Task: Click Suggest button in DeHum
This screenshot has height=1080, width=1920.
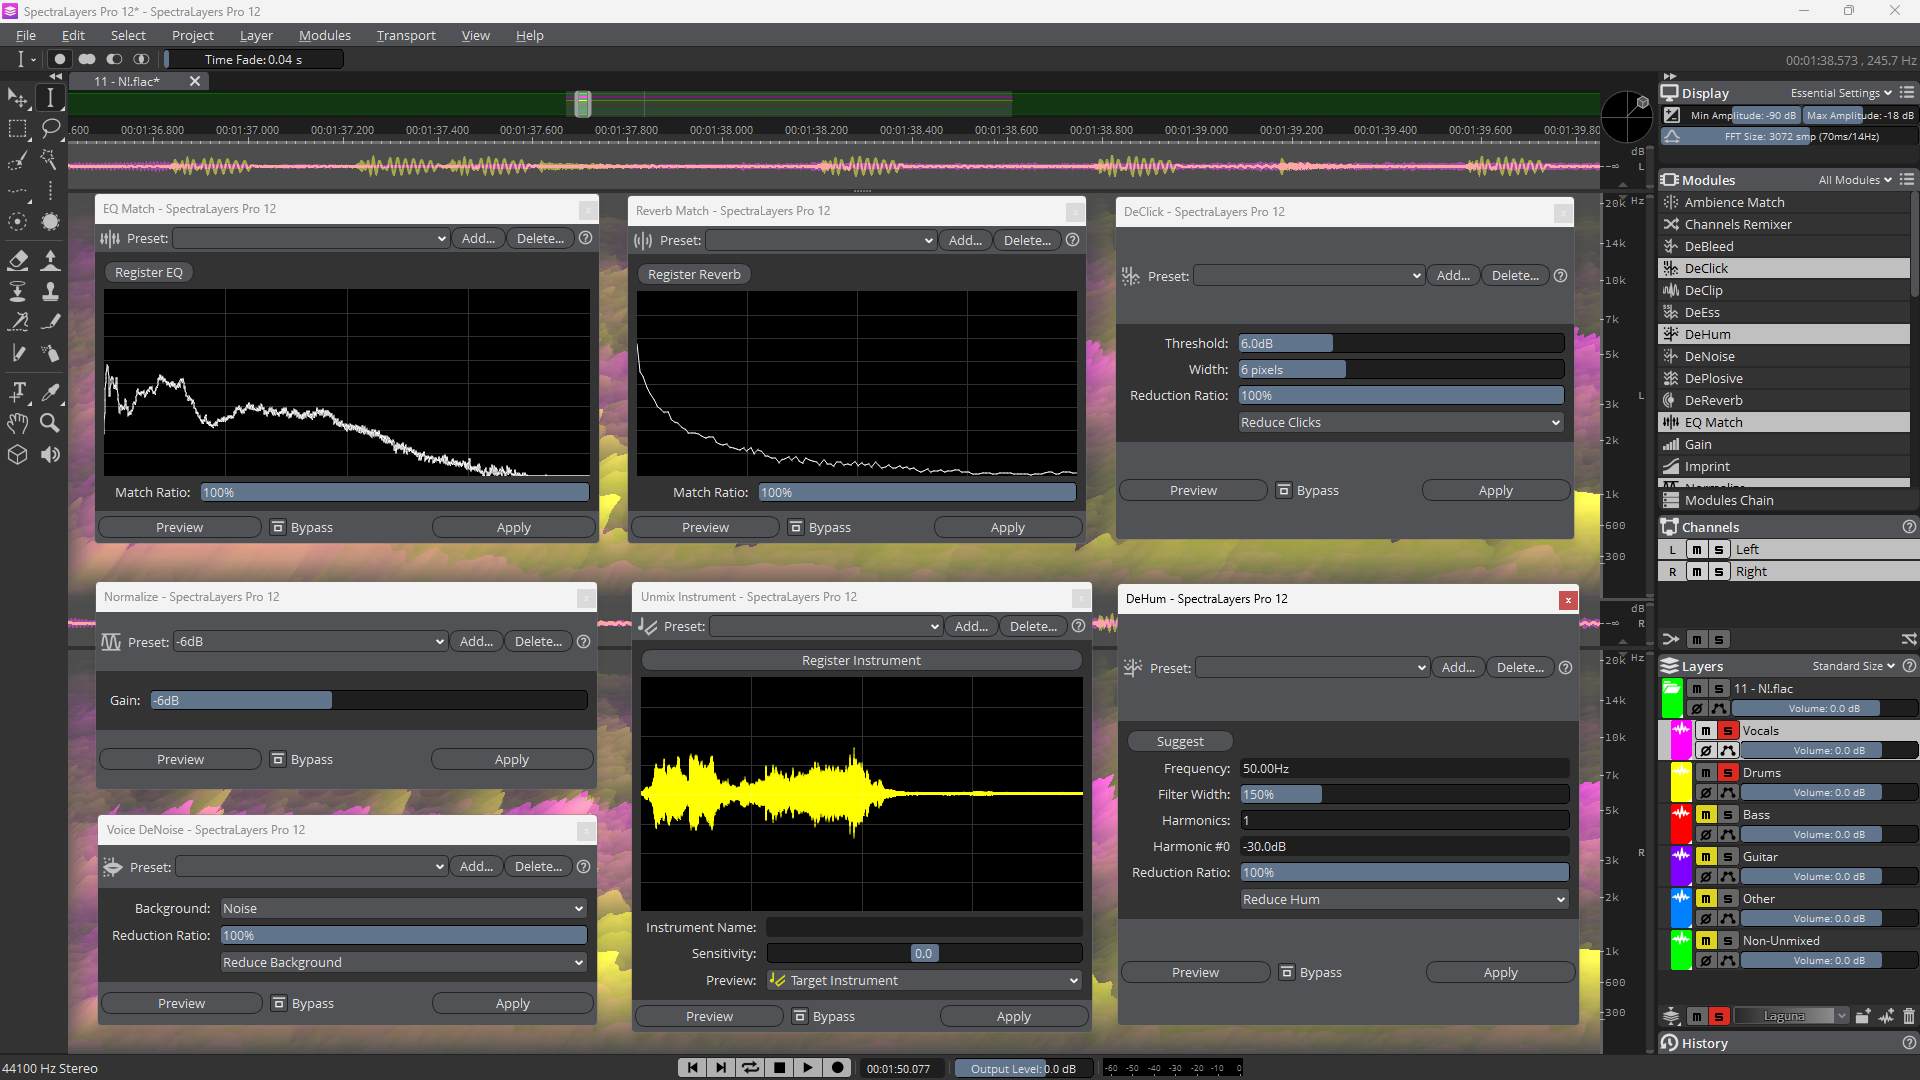Action: (1180, 741)
